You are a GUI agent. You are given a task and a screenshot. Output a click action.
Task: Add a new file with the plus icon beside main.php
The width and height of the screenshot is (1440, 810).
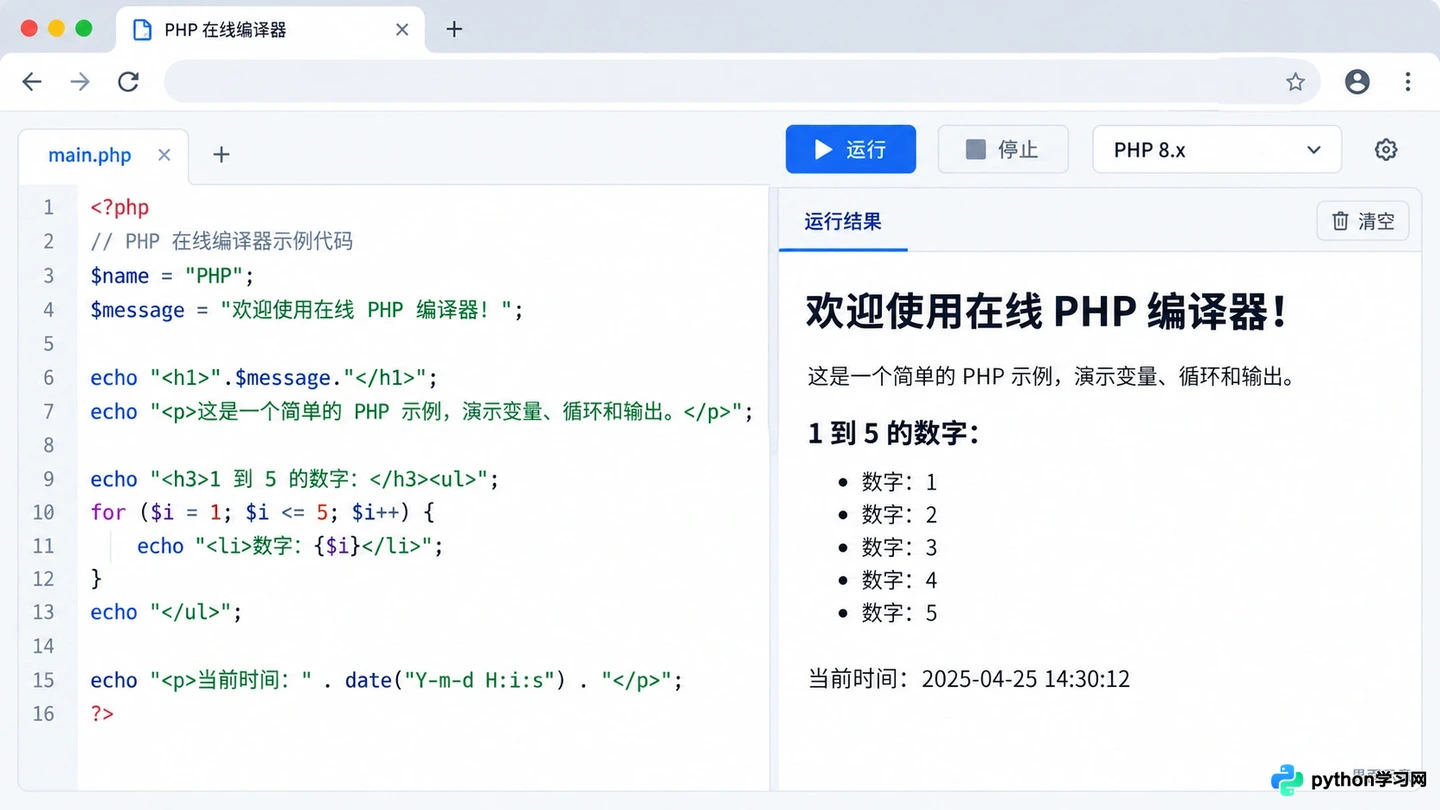tap(222, 154)
